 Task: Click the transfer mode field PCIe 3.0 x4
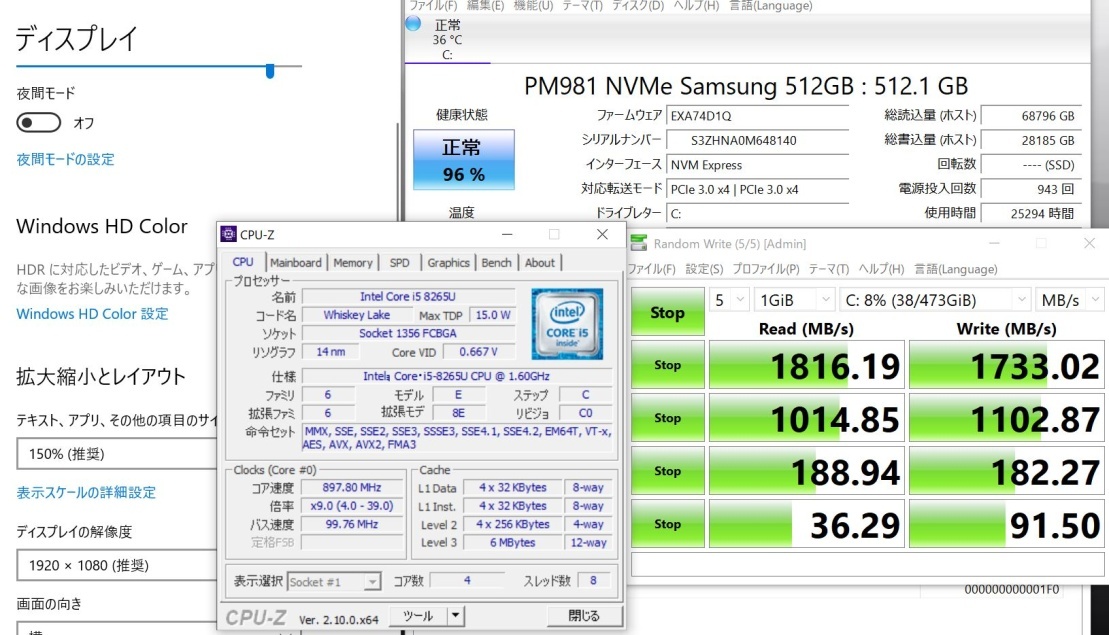click(757, 190)
